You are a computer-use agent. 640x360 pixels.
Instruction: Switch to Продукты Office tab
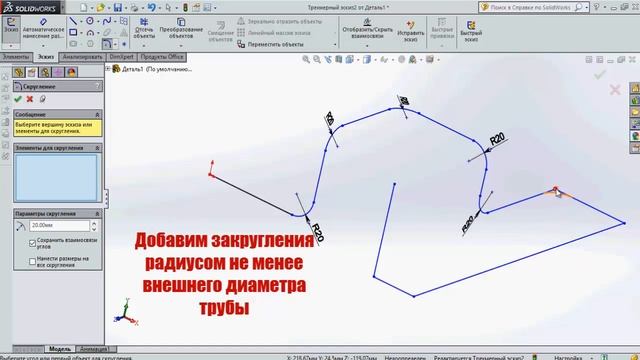[162, 57]
